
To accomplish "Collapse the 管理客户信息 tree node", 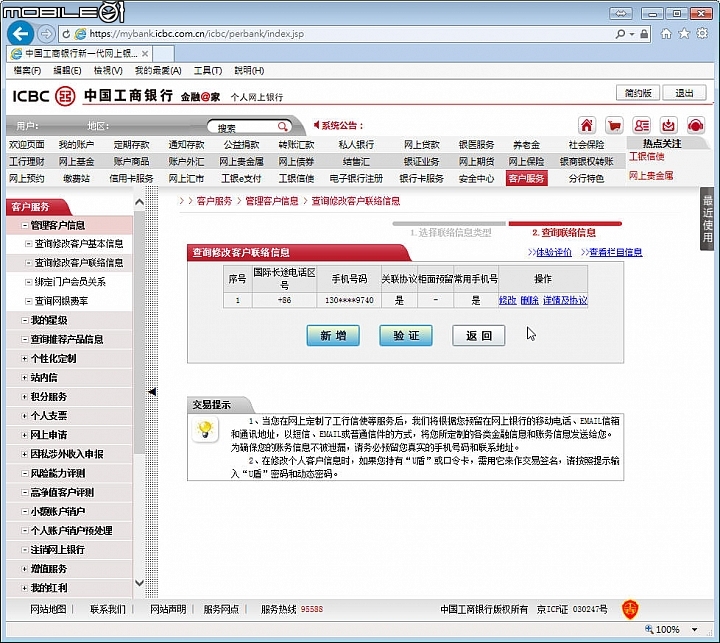I will (x=25, y=225).
